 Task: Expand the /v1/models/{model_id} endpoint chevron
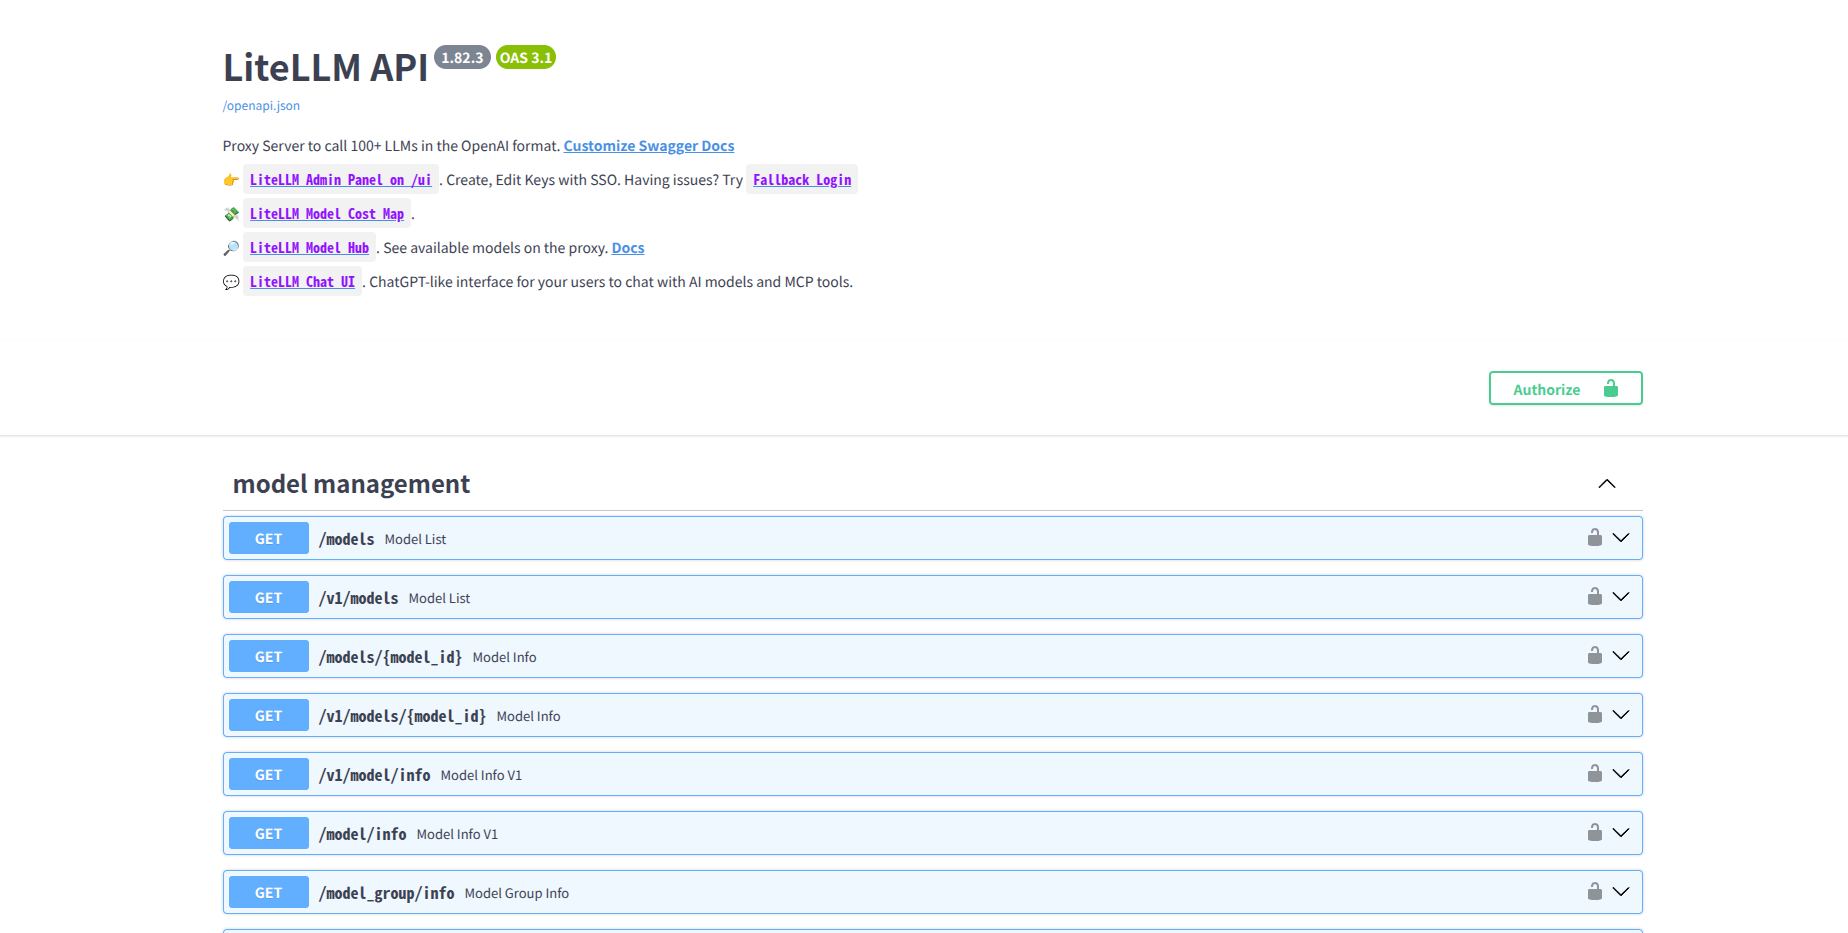coord(1621,715)
